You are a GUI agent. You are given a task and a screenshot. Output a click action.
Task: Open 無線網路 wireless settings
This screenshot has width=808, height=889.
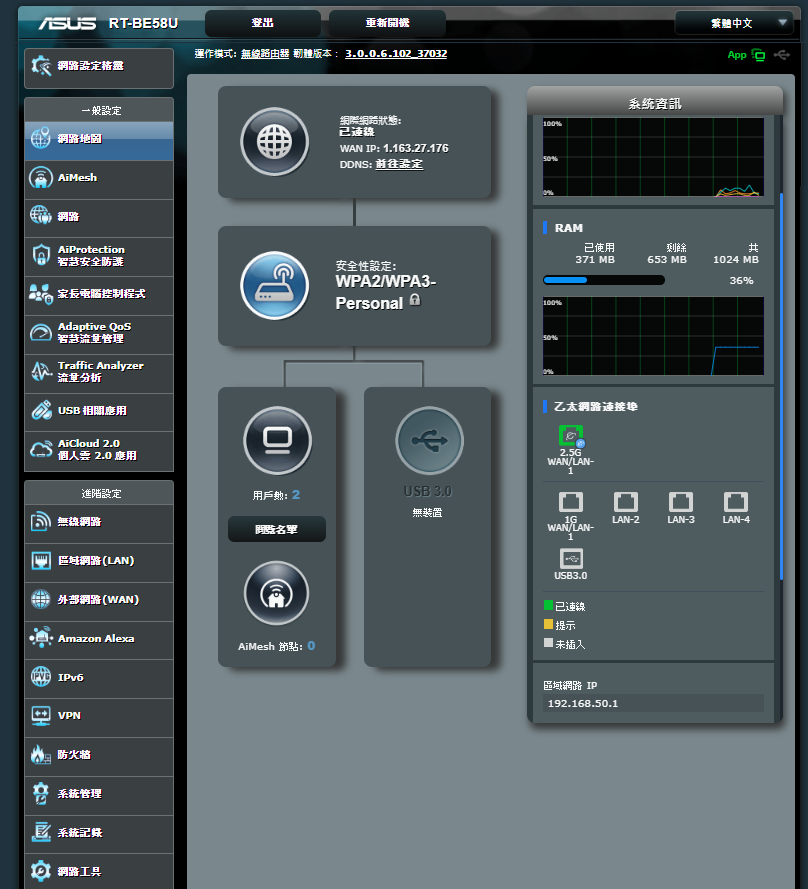(99, 523)
